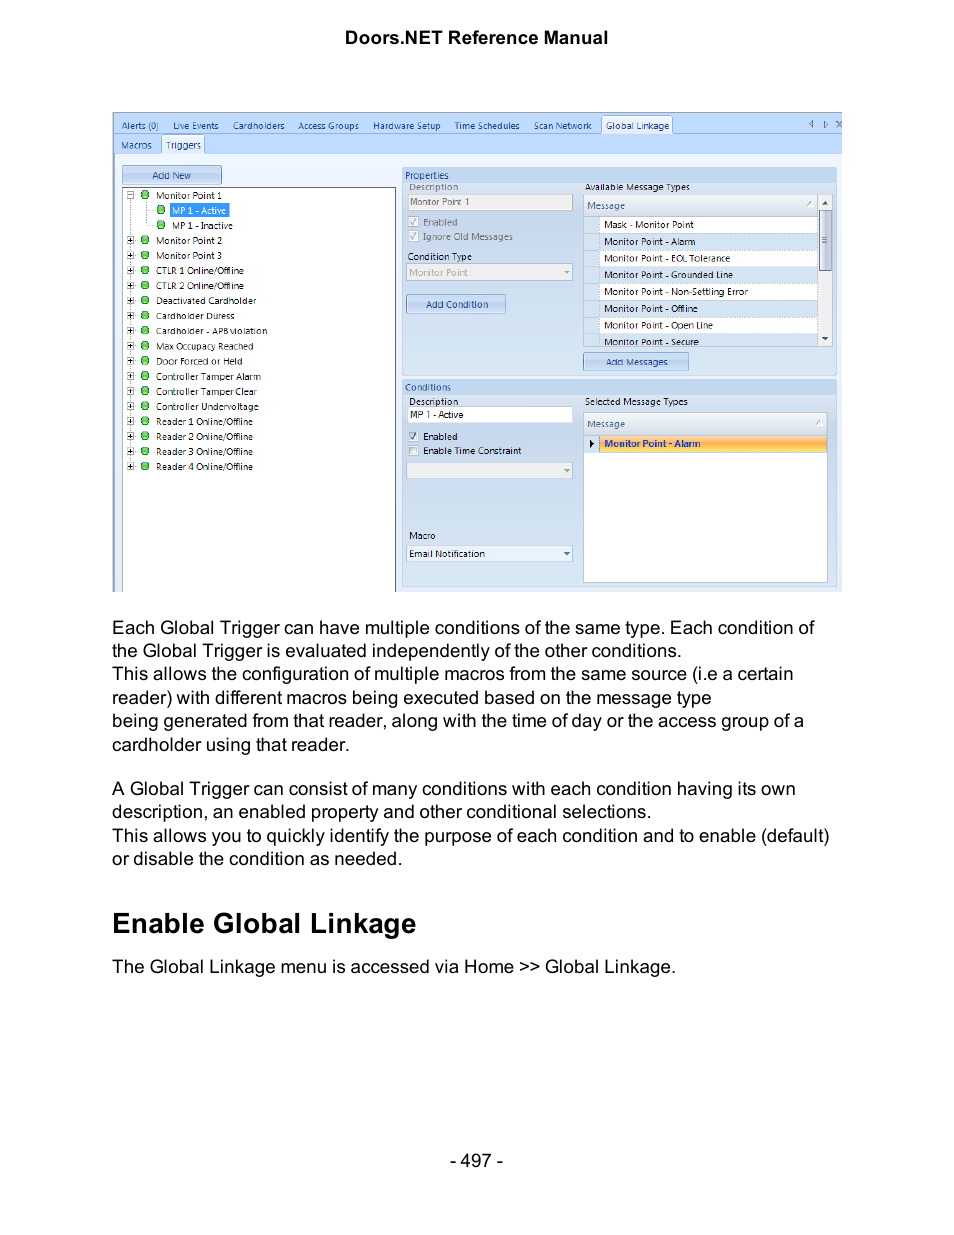Viewport: 954px width, 1235px height.
Task: Open the time constraint dropdown
Action: [566, 470]
